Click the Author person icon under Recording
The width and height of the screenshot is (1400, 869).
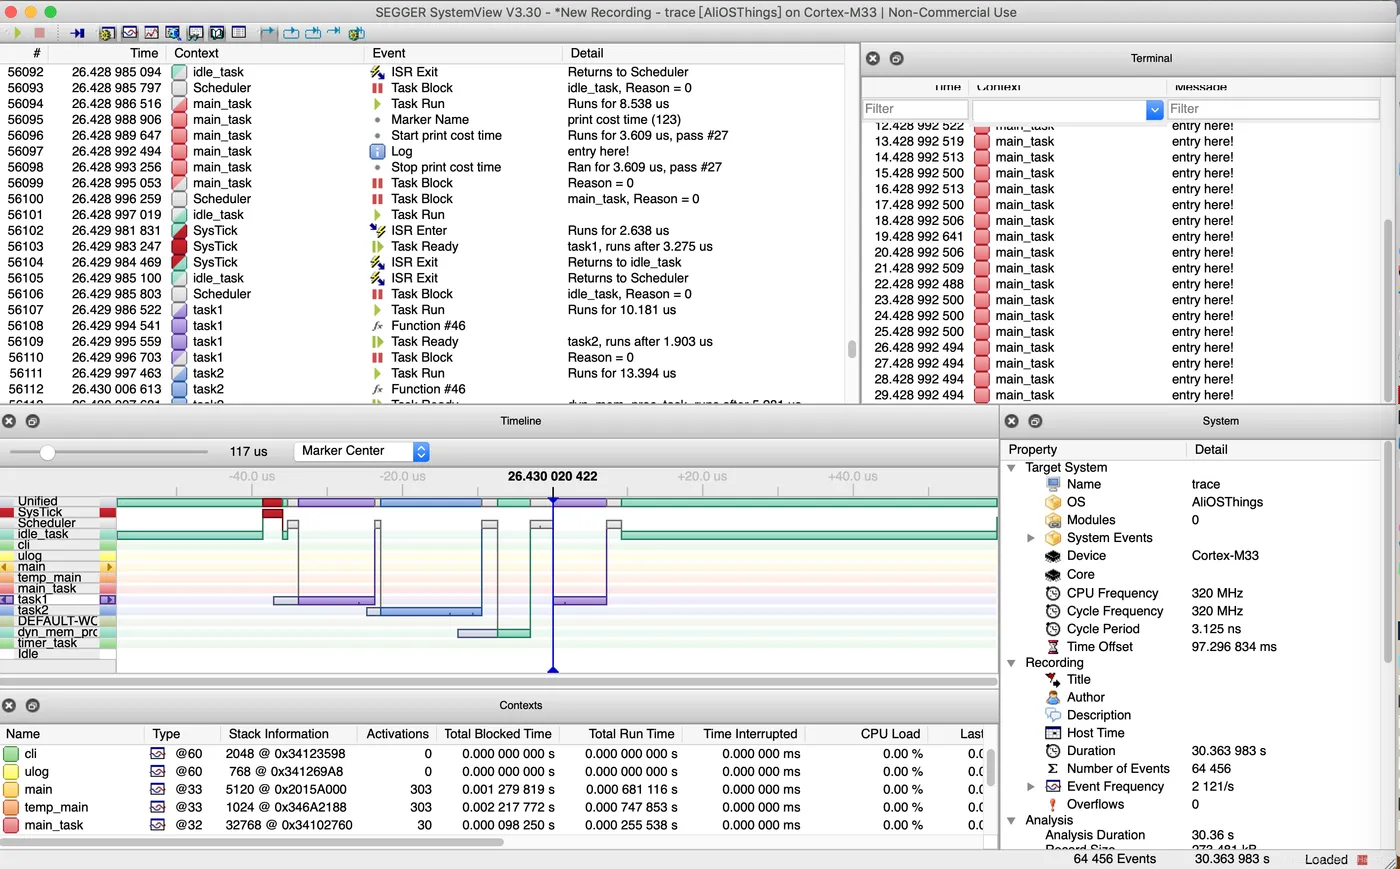(1053, 697)
